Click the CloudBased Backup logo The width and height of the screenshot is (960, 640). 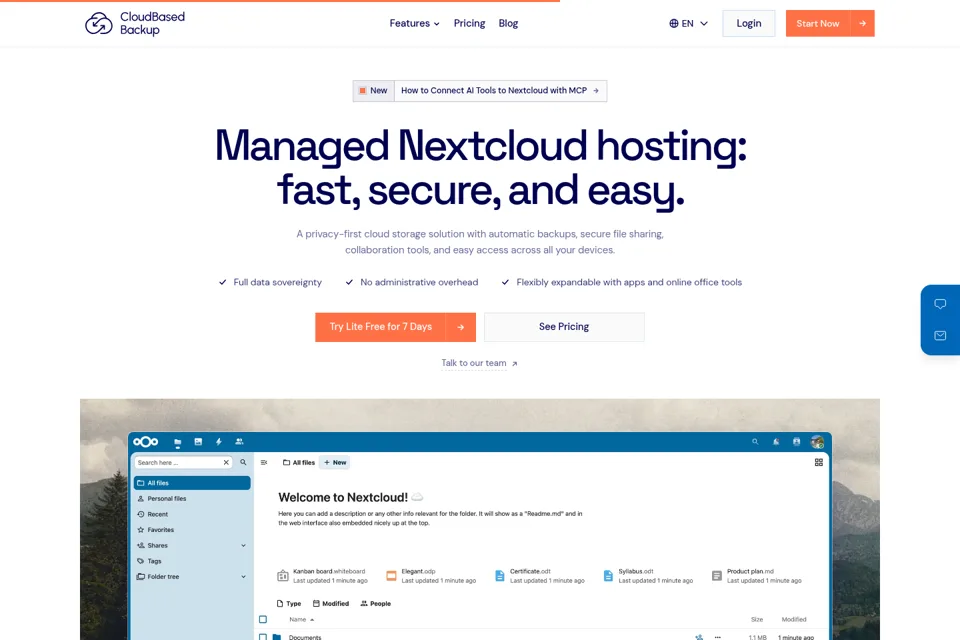click(135, 23)
